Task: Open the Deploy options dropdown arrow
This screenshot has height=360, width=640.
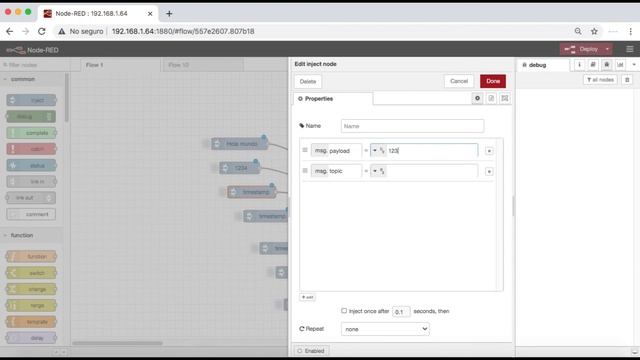Action: [607, 49]
